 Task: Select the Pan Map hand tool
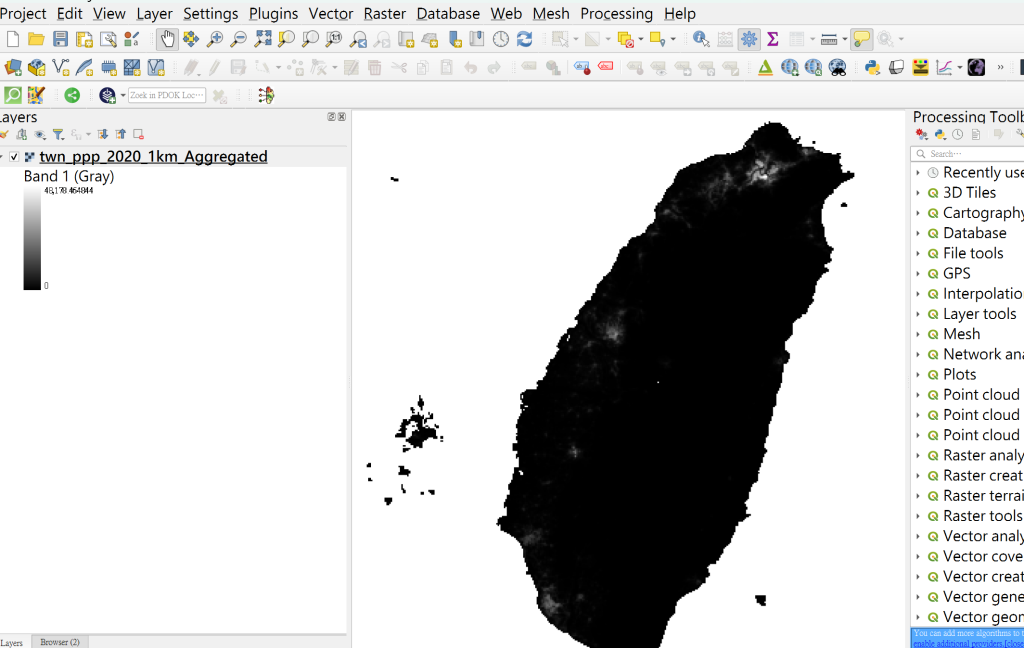coord(167,39)
